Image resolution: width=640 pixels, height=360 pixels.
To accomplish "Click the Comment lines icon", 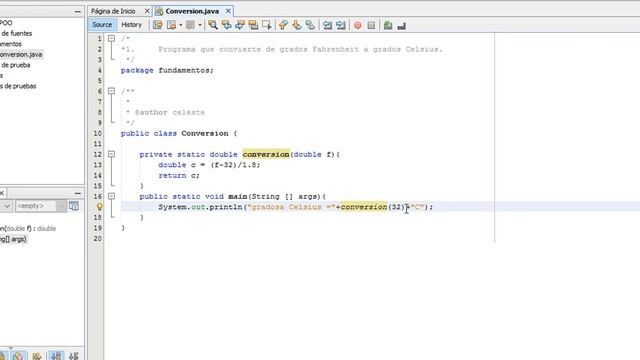I will pyautogui.click(x=388, y=25).
